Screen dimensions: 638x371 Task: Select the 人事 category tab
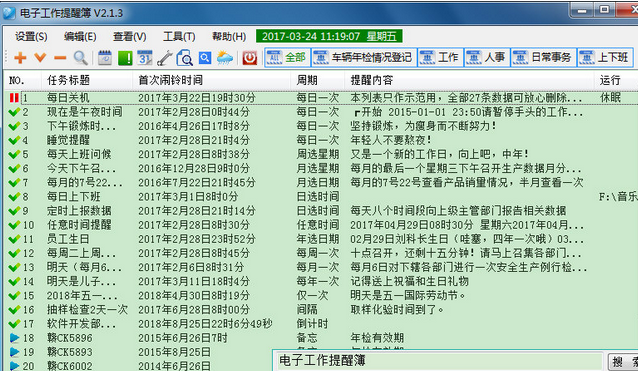487,57
